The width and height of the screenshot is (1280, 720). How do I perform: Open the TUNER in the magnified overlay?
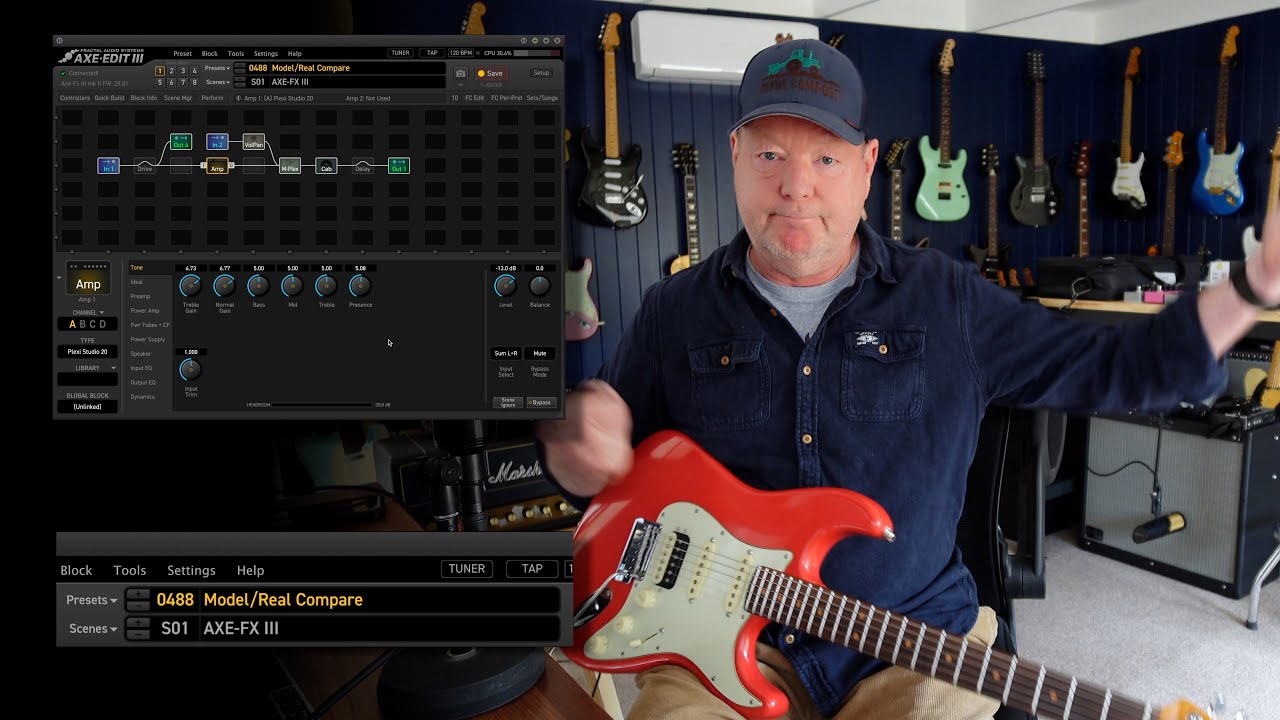467,569
